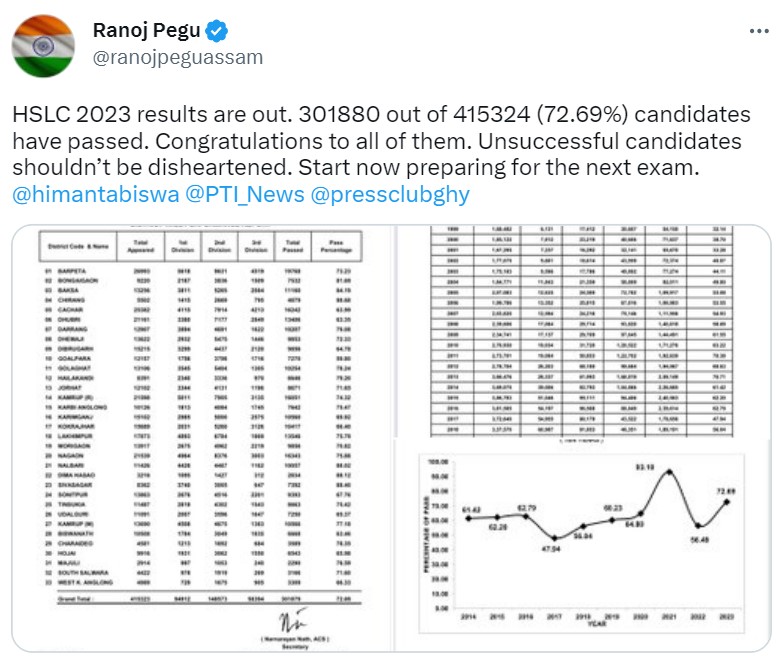The image size is (784, 664).
Task: Open the @ranojpeguassam handle link
Action: coord(178,57)
